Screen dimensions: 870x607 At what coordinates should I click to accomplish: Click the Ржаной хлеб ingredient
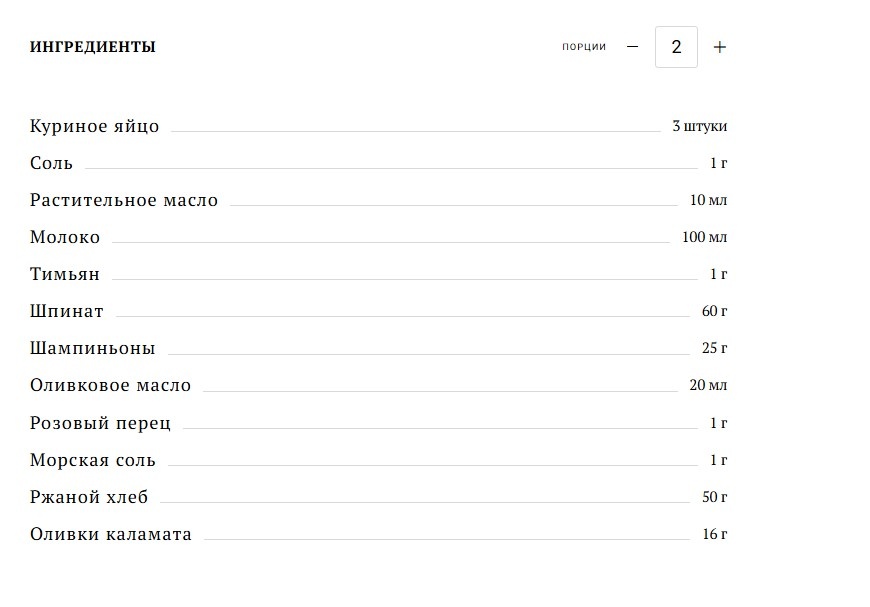89,498
